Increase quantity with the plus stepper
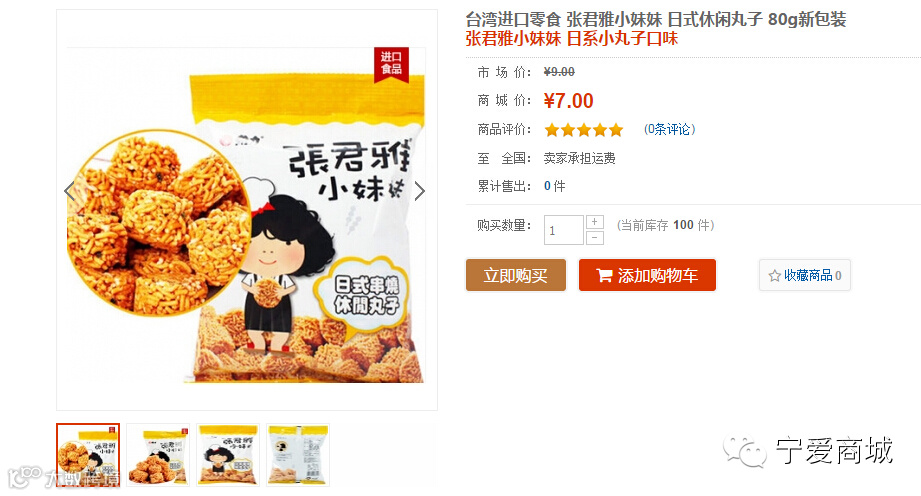 [x=594, y=222]
